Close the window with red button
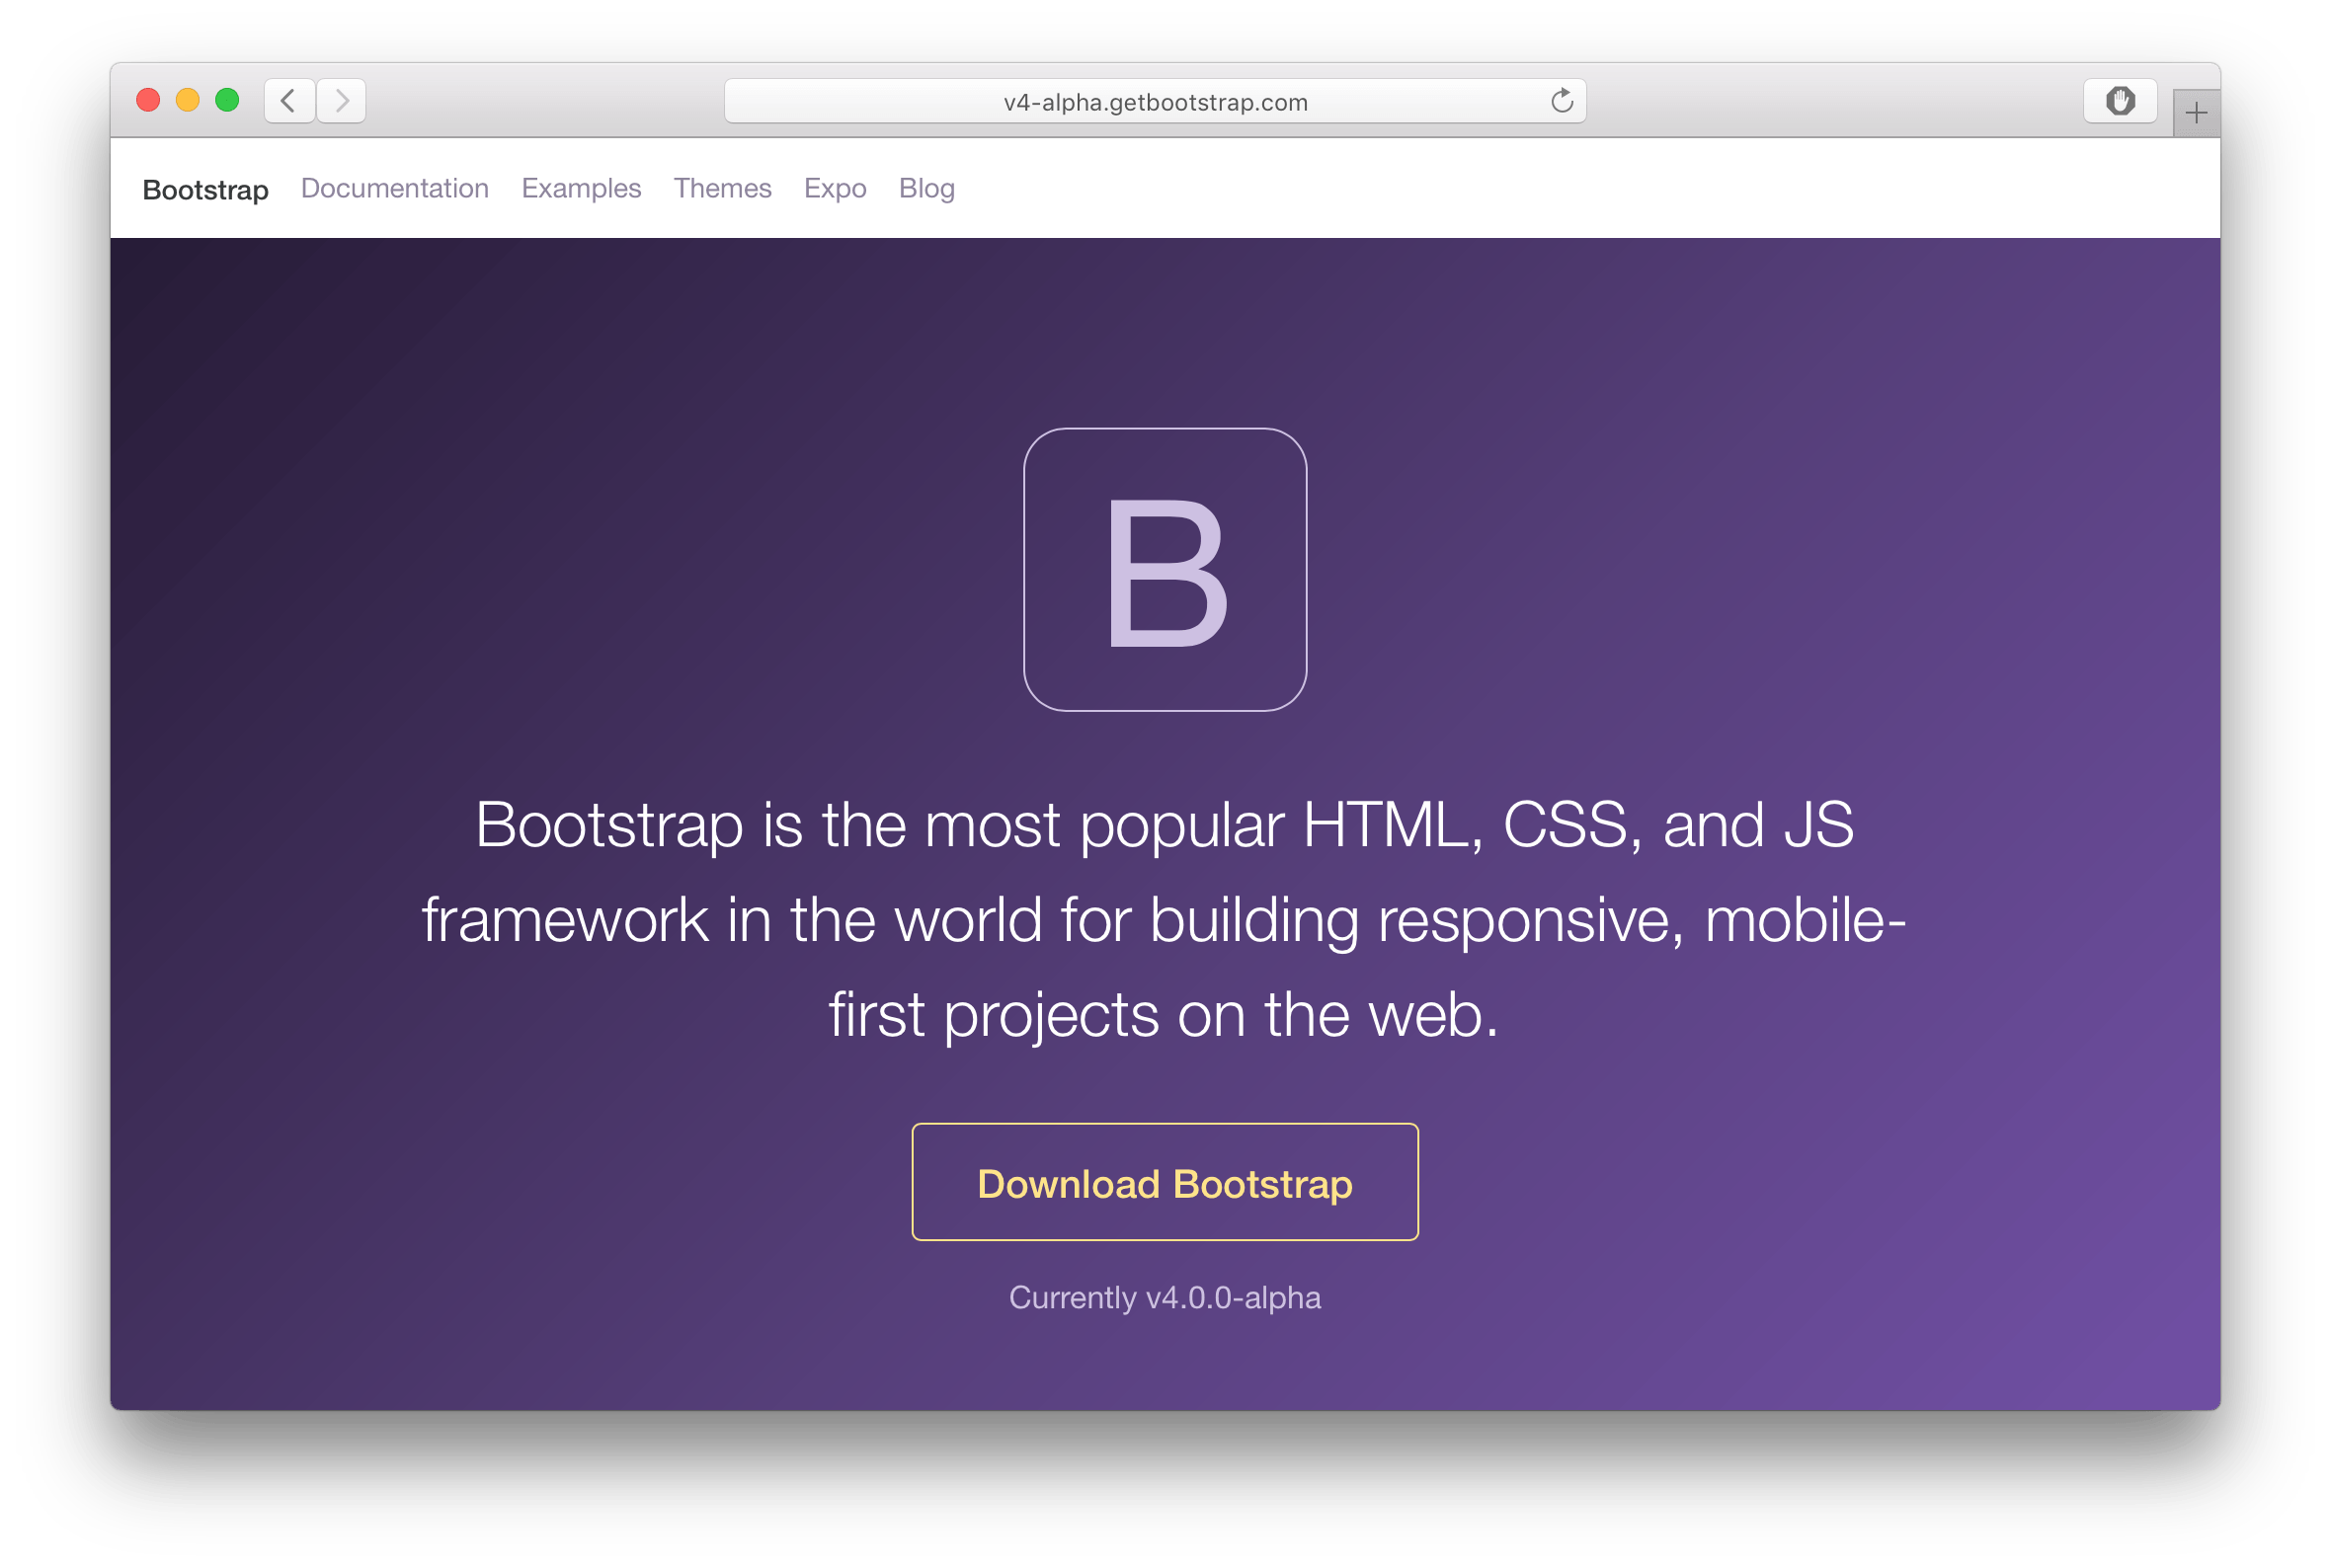Screen dimensions: 2331x1568 click(148, 100)
